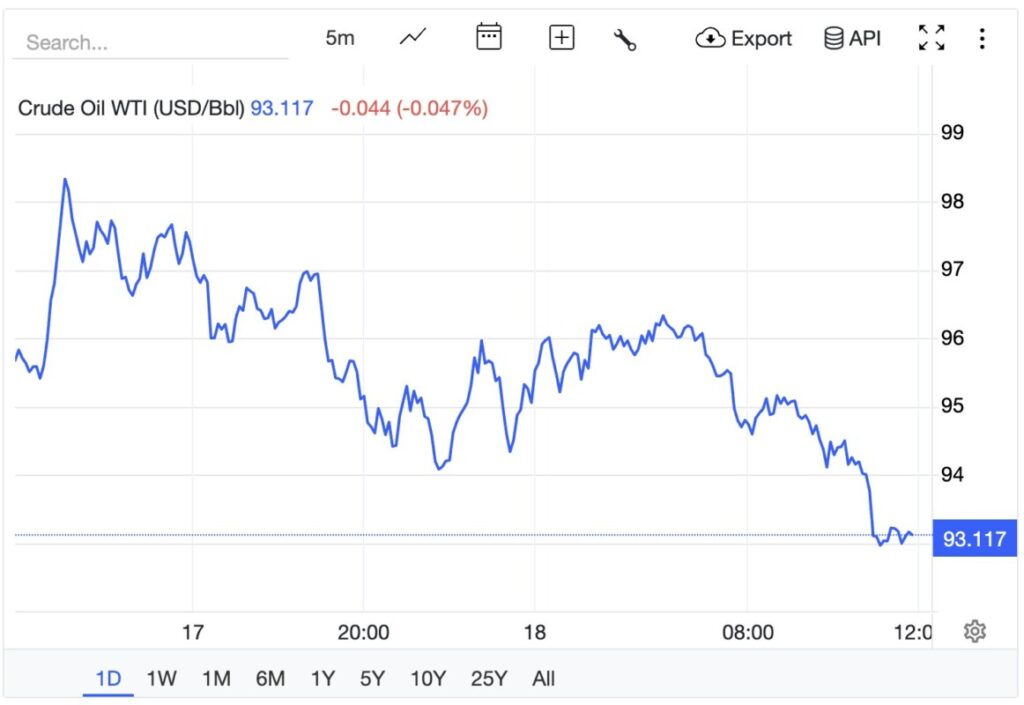Select the 10Y timeframe
The image size is (1024, 705).
coord(428,678)
